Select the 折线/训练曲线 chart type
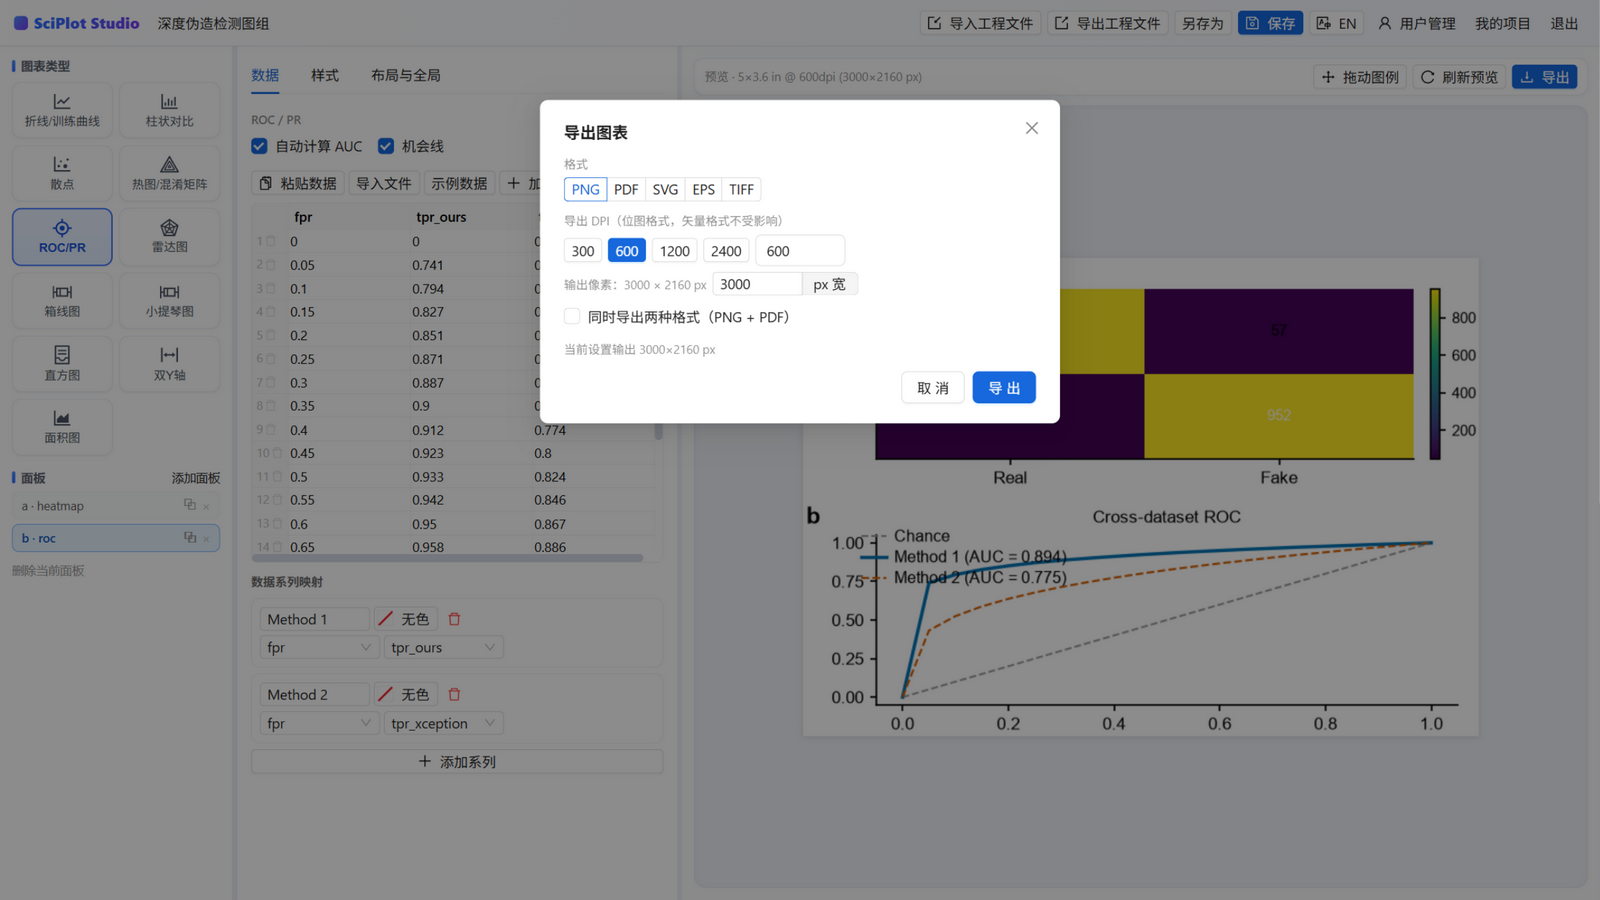 point(62,110)
